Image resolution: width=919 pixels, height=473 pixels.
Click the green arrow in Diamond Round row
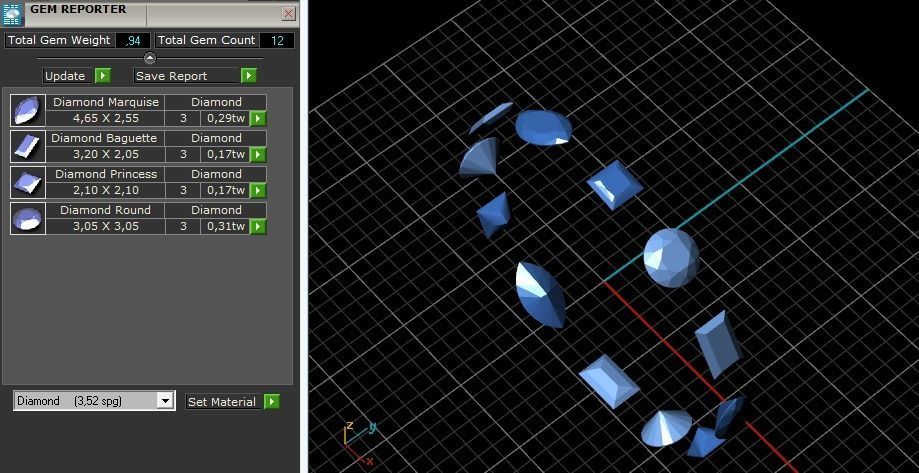(x=258, y=227)
